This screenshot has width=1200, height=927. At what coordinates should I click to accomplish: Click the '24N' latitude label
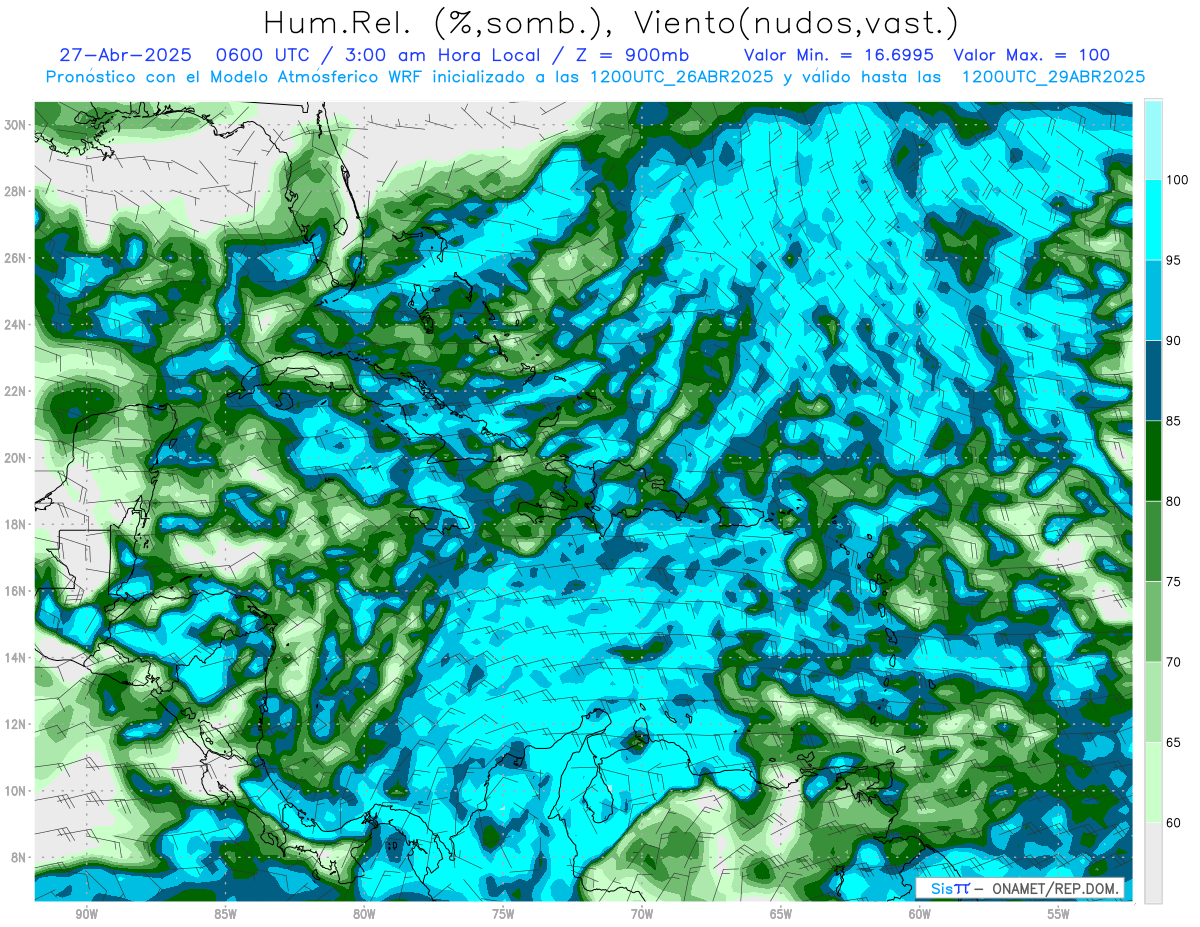16,324
